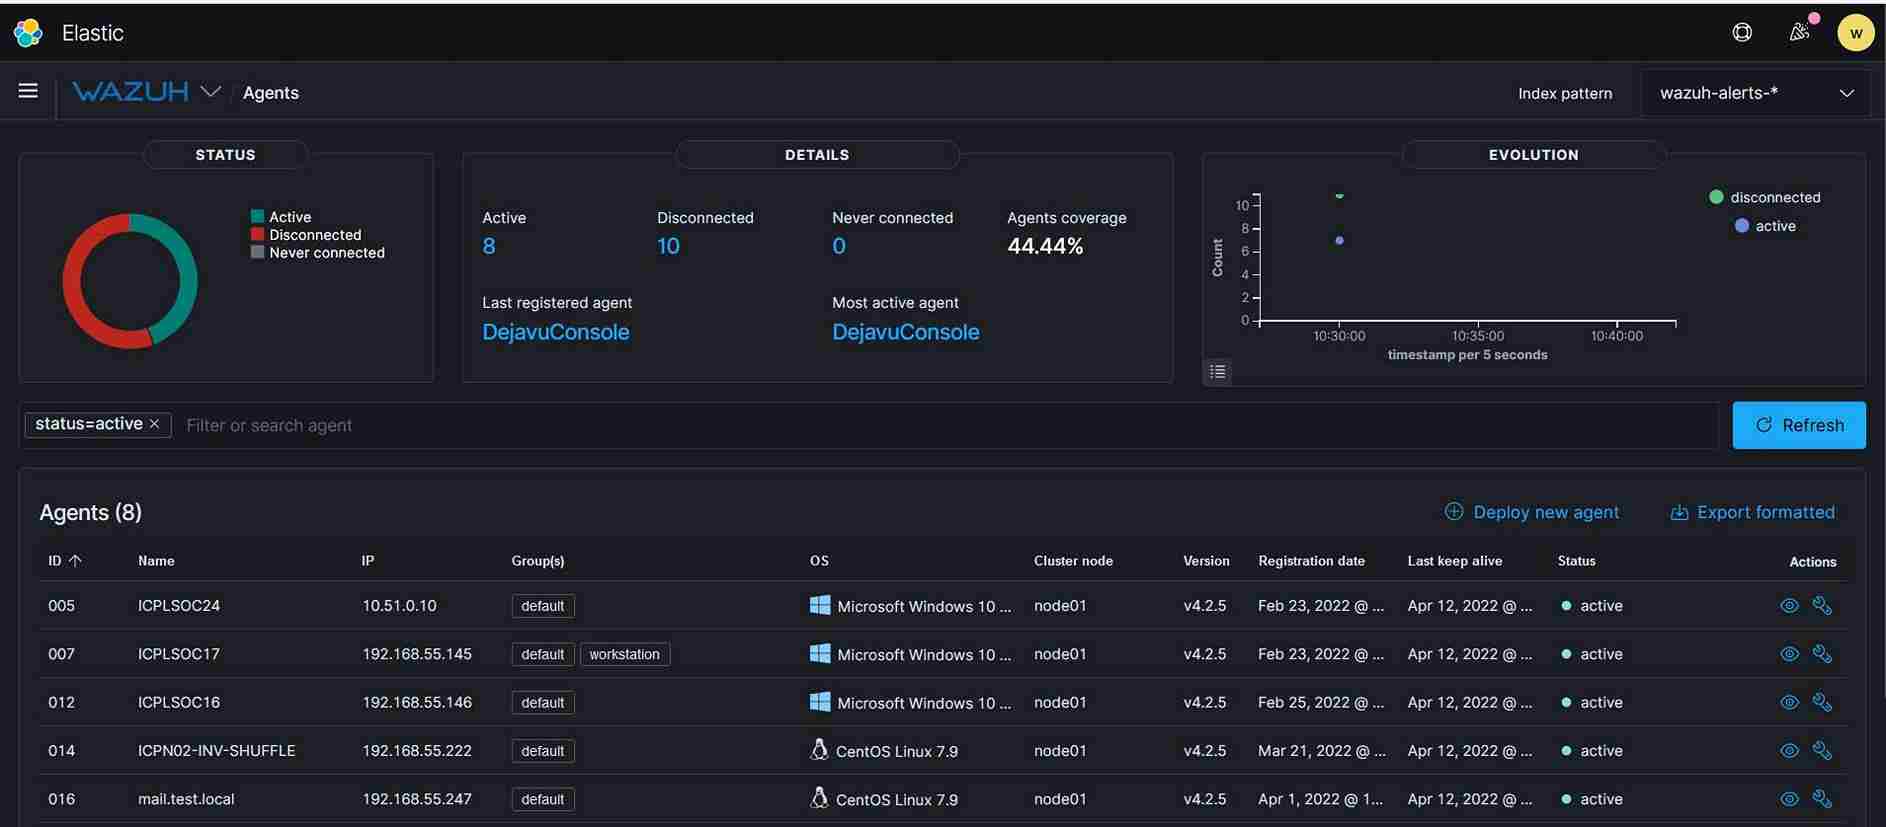The height and width of the screenshot is (827, 1886).
Task: Click the Active count 8
Action: 489,246
